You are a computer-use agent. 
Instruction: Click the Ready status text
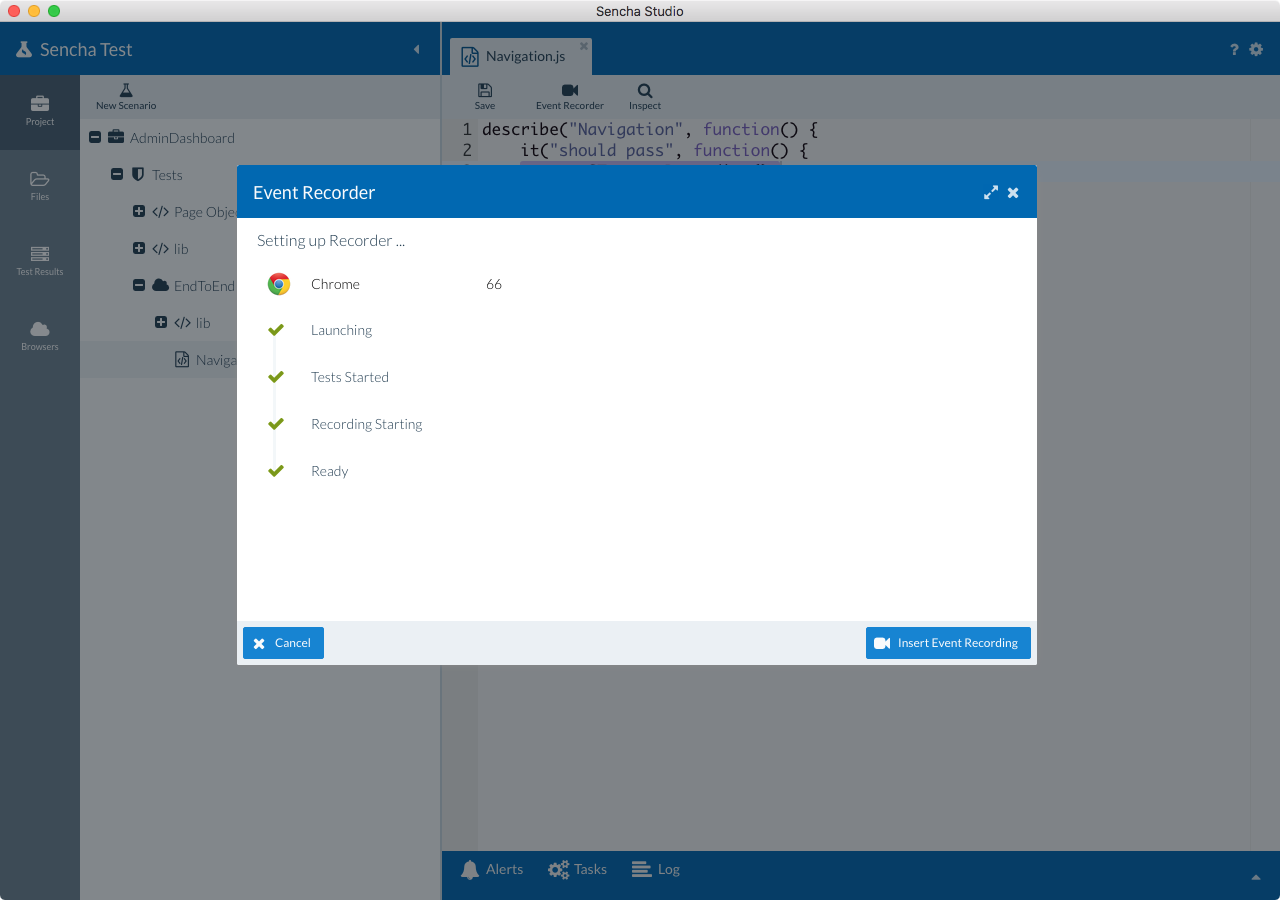330,471
